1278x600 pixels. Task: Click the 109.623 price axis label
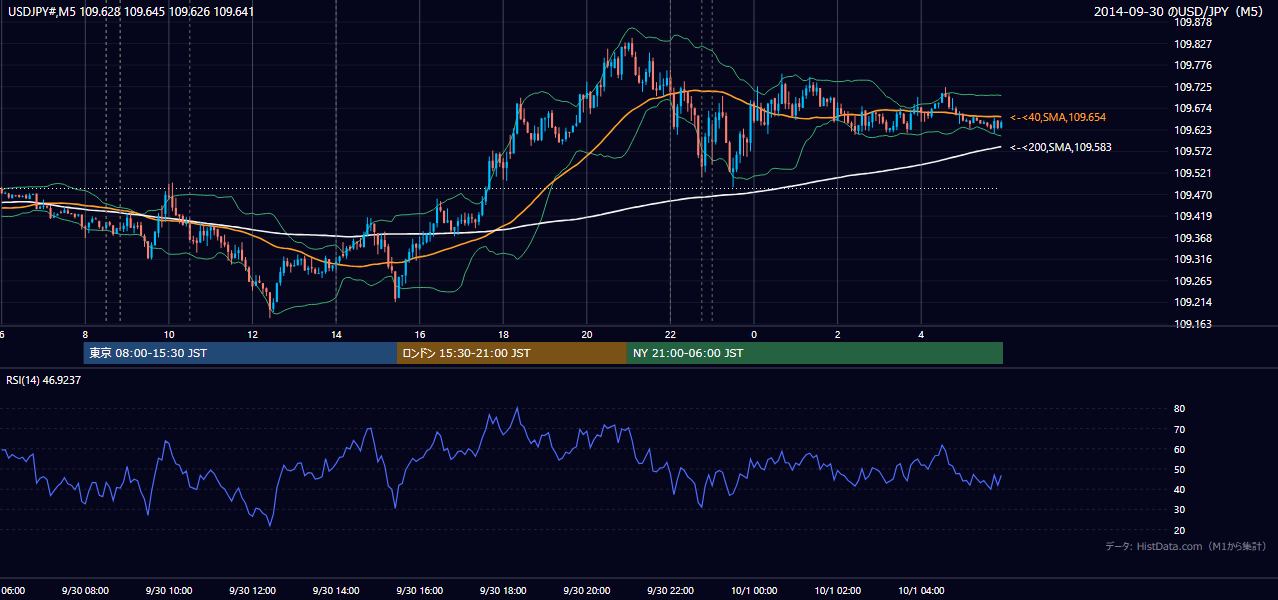click(x=1193, y=130)
